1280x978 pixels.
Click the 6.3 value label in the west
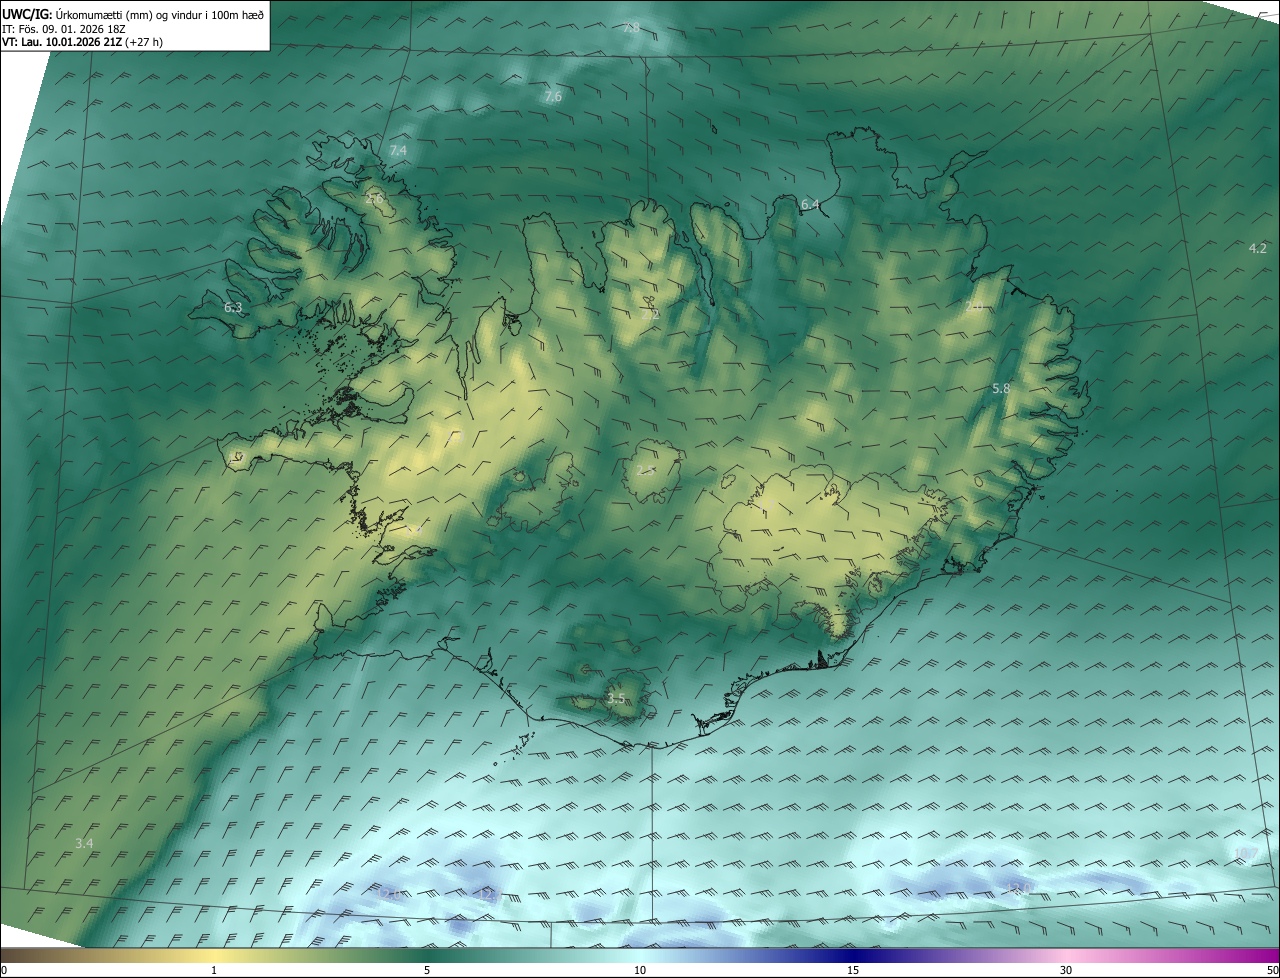tap(233, 307)
